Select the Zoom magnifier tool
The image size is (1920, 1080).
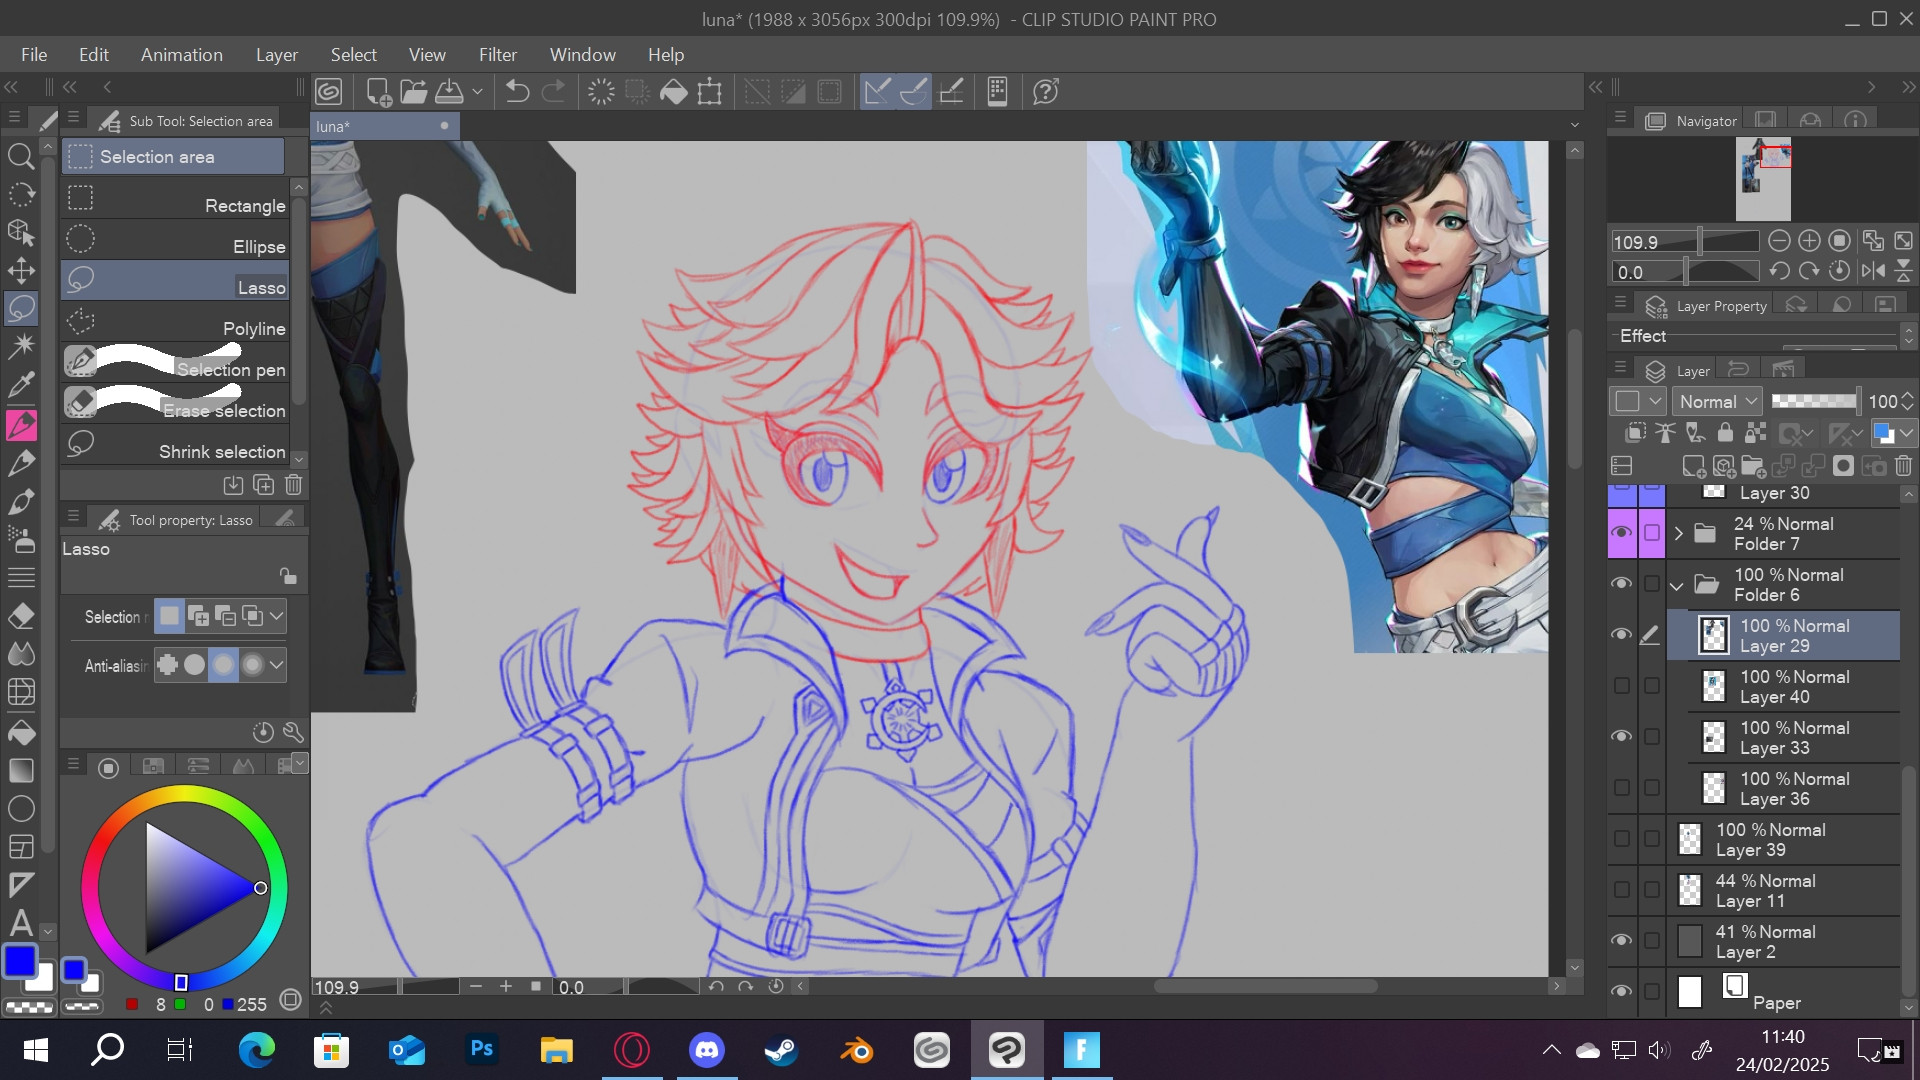click(21, 156)
